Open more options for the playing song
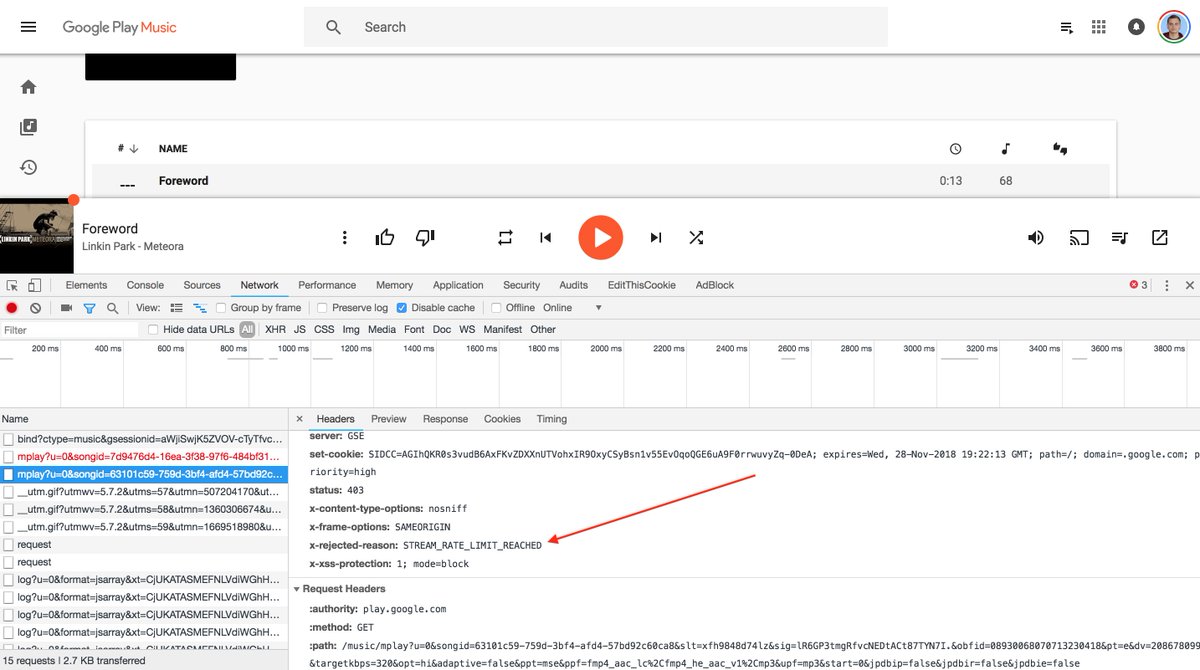 coord(344,237)
